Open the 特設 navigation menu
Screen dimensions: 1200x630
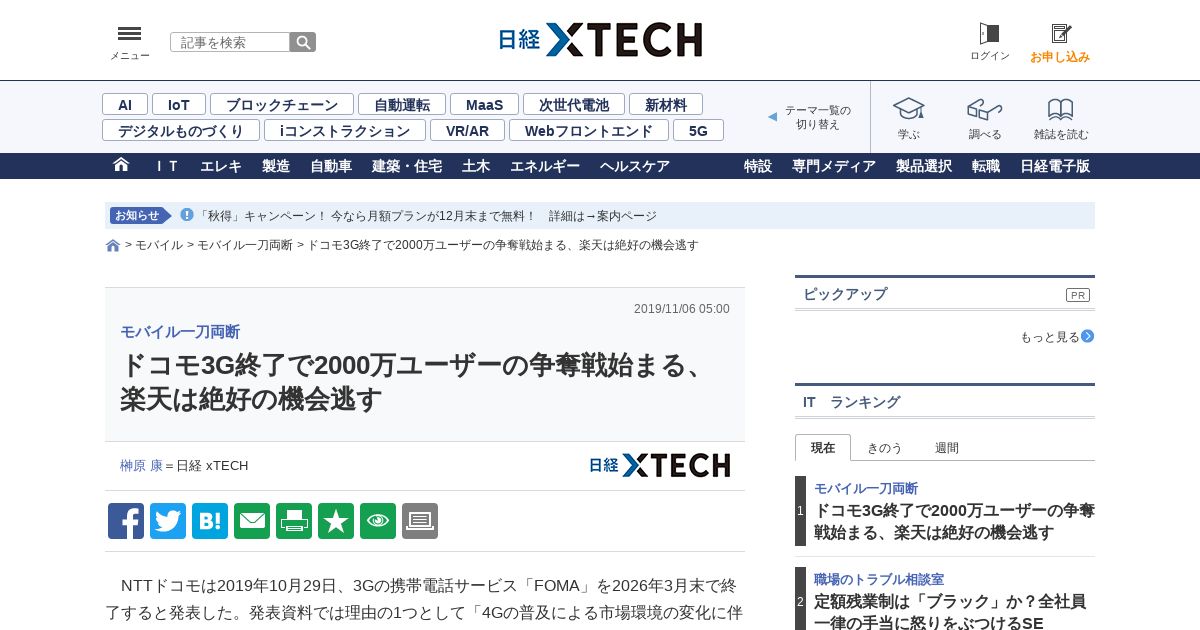[x=758, y=166]
